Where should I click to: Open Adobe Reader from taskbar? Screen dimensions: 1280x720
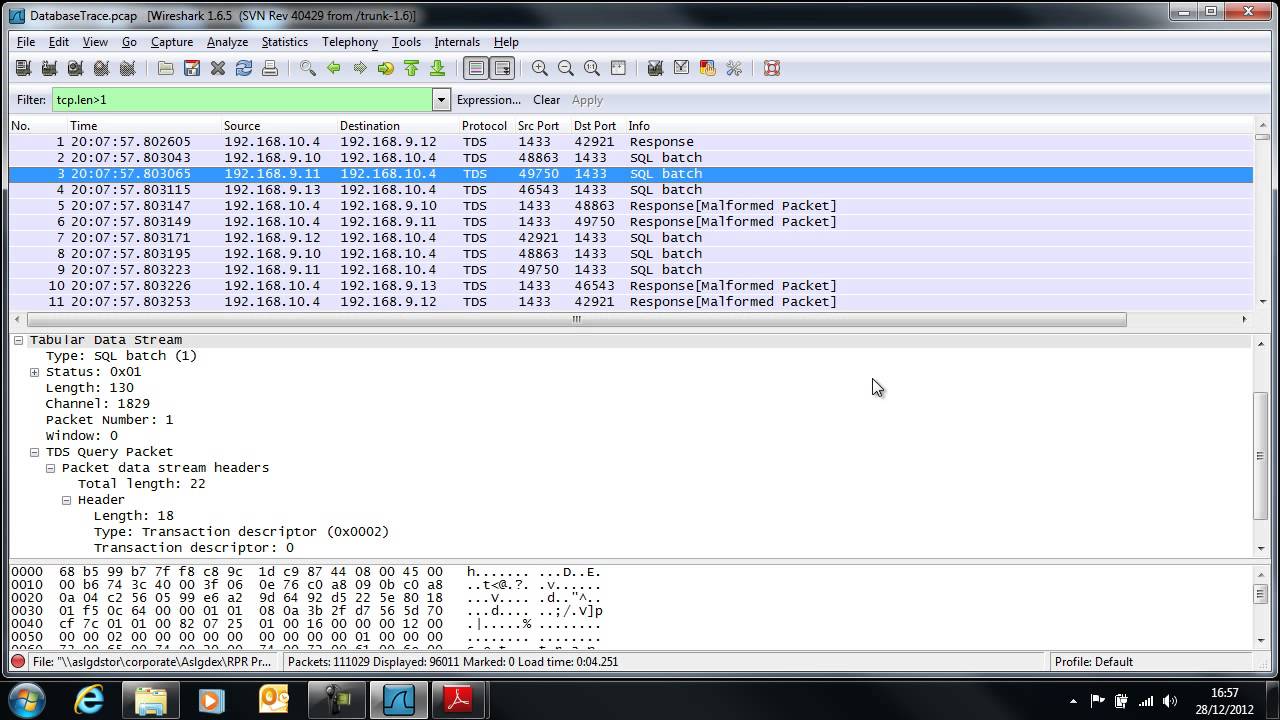coord(458,700)
